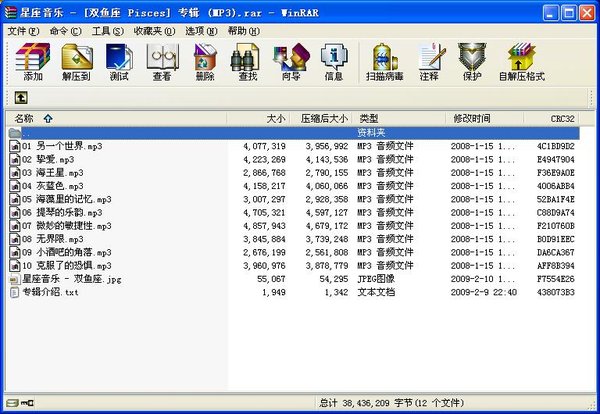Click status bar total 38,436,209 字节
Screen dimensions: 600x414
(366, 403)
